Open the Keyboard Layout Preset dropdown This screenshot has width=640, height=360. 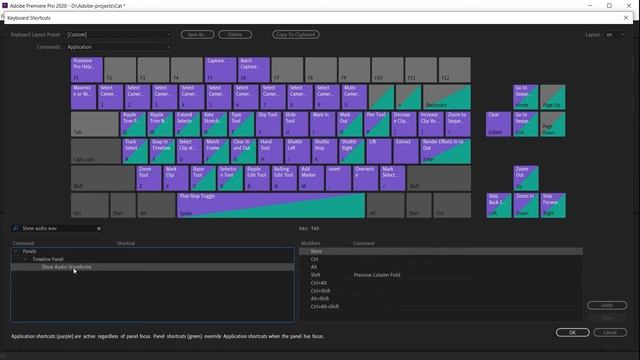point(119,35)
